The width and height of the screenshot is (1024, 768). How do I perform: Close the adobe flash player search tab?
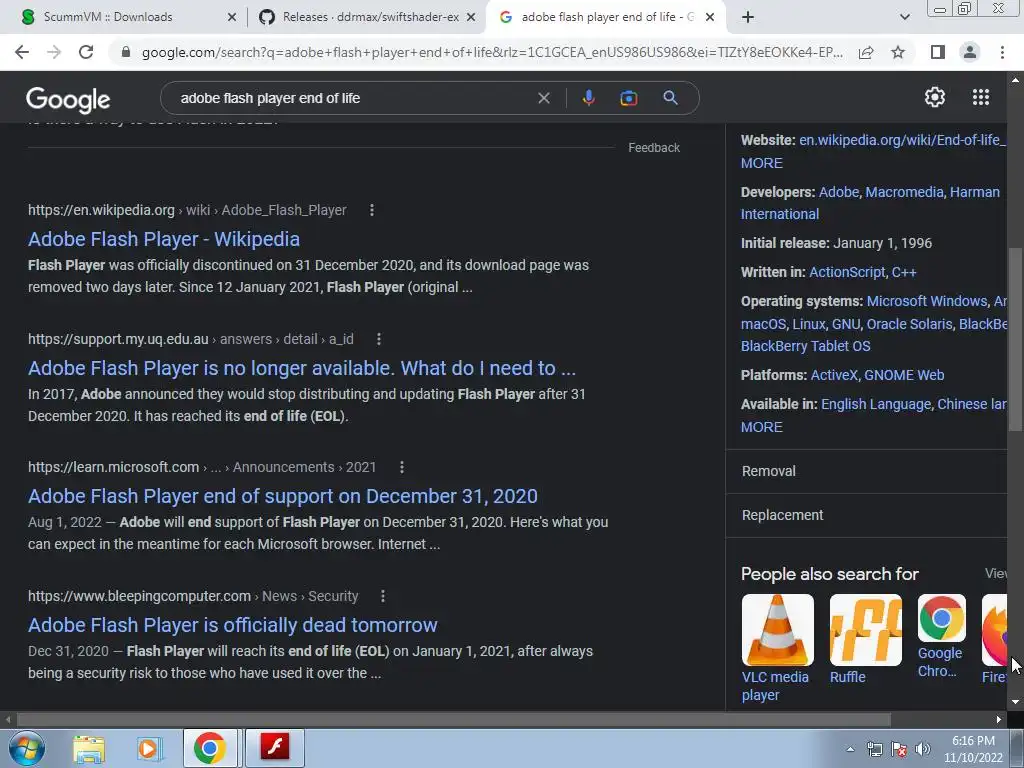[710, 17]
